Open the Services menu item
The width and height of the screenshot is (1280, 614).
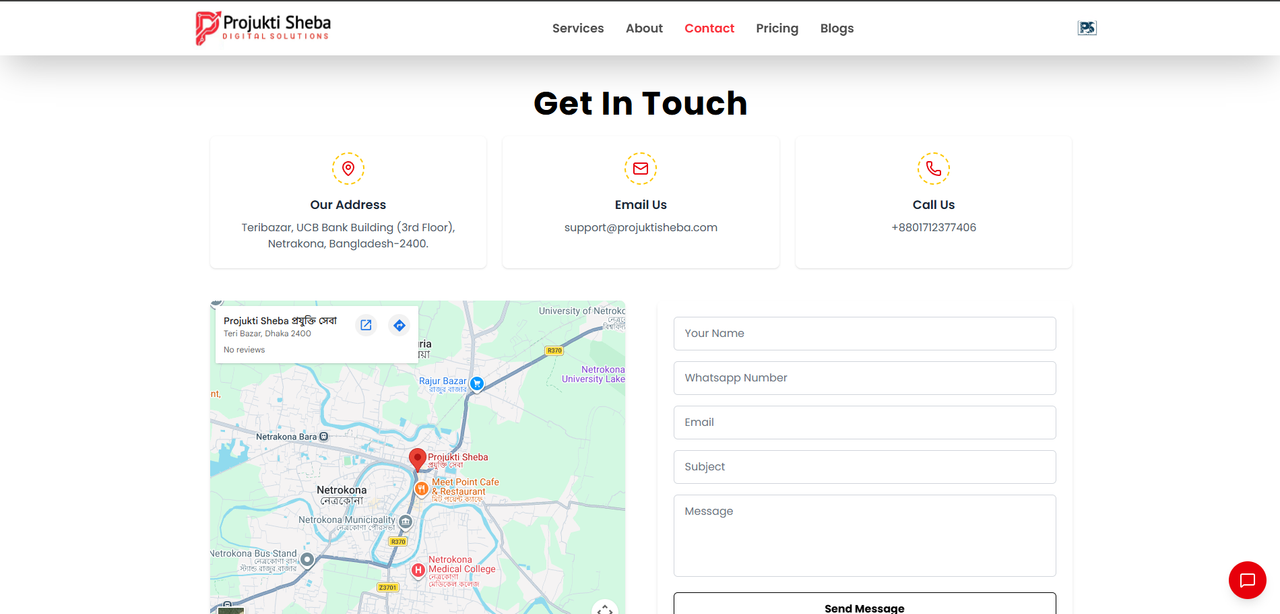pyautogui.click(x=578, y=28)
